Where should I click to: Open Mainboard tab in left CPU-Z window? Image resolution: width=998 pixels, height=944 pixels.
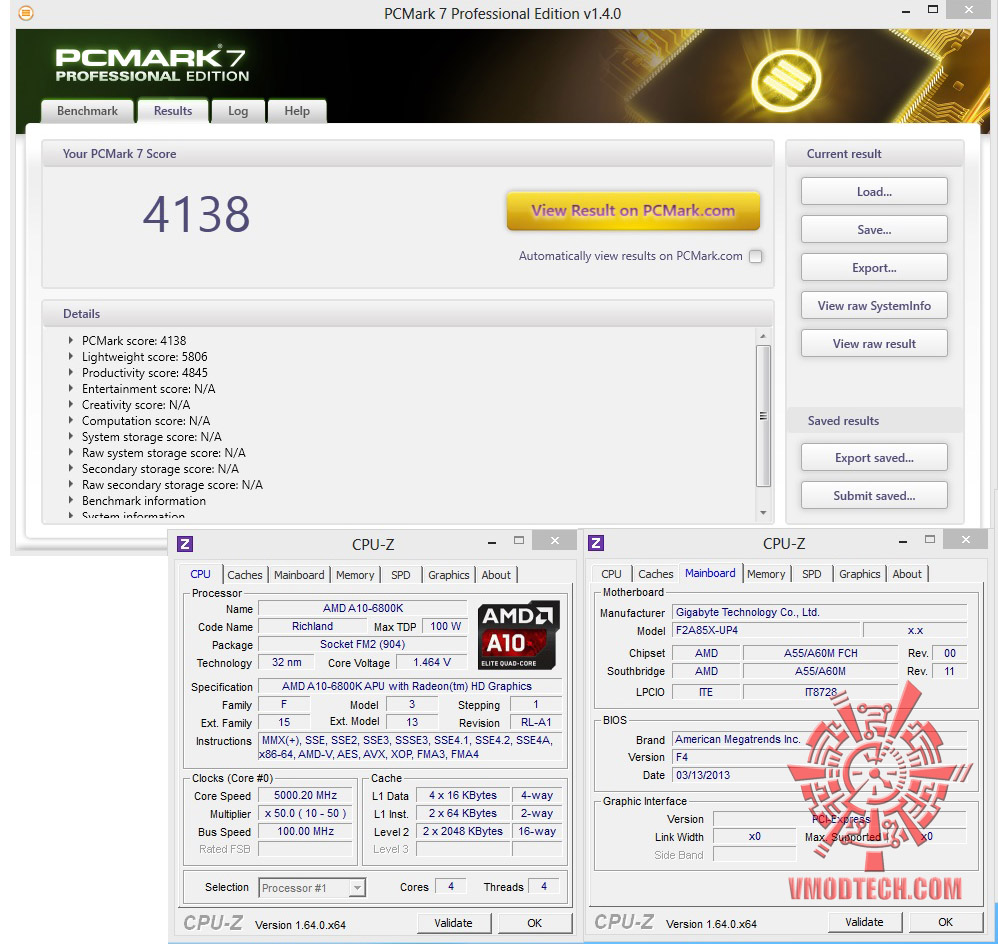tap(299, 575)
